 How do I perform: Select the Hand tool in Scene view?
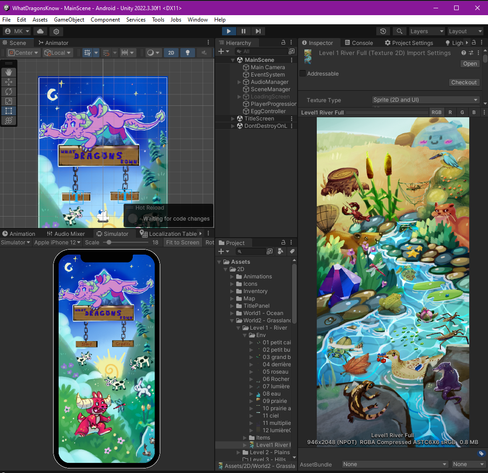[x=9, y=72]
